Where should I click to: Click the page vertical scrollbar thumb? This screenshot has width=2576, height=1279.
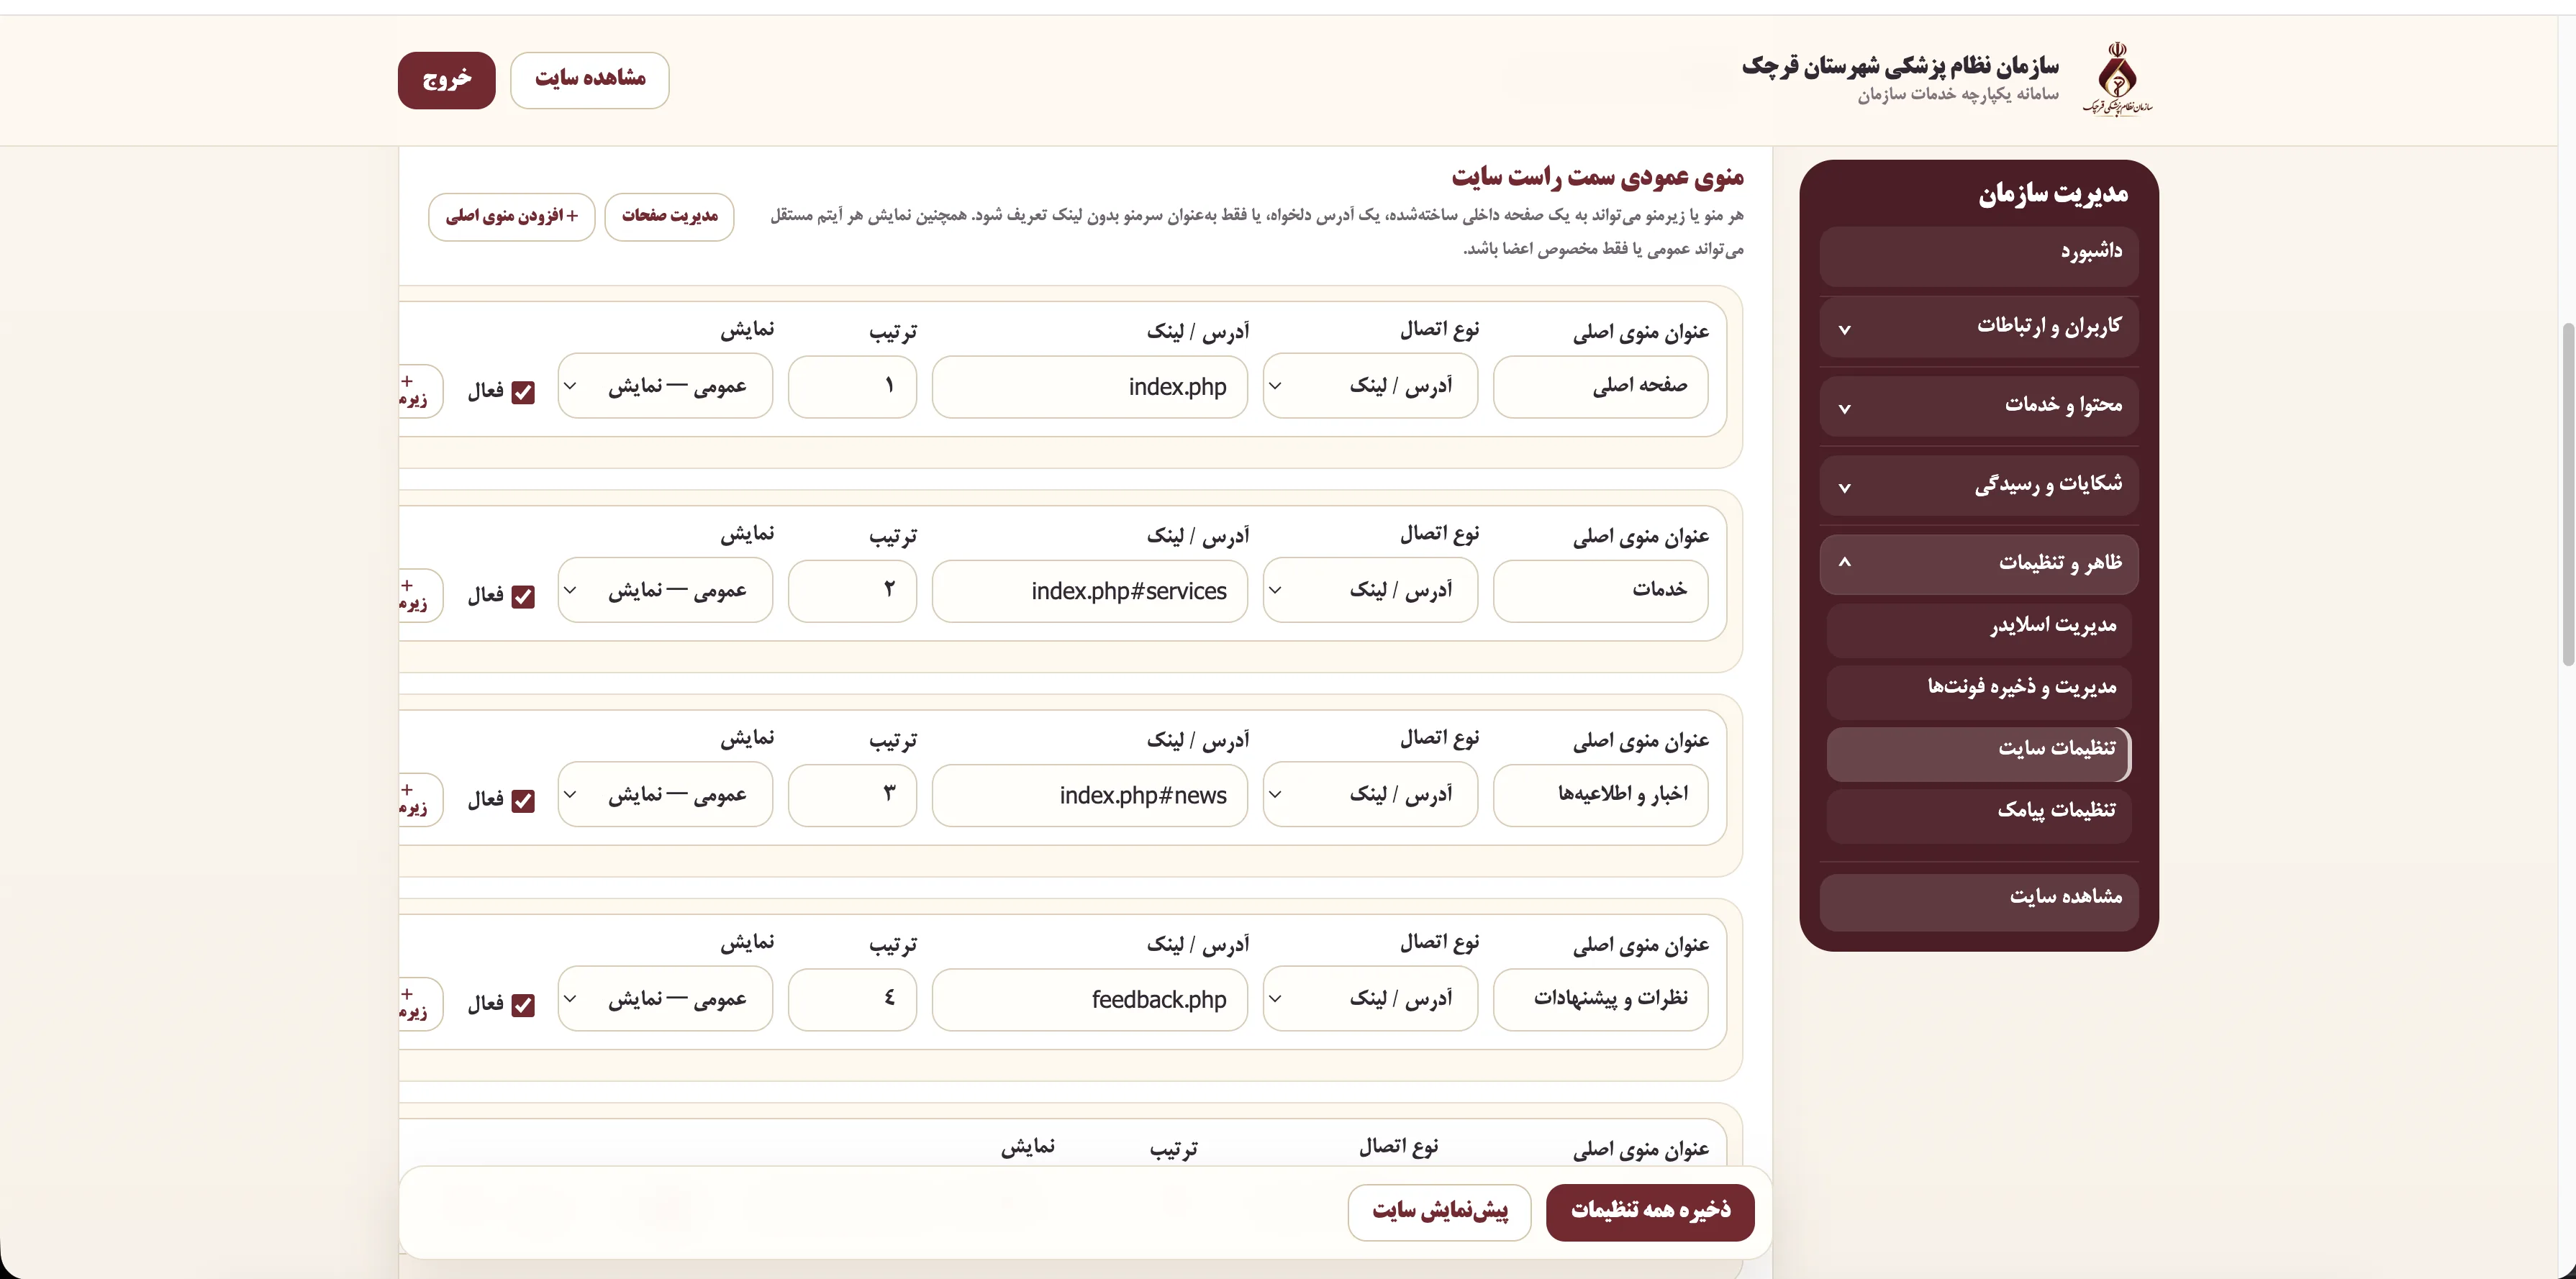click(x=2567, y=494)
